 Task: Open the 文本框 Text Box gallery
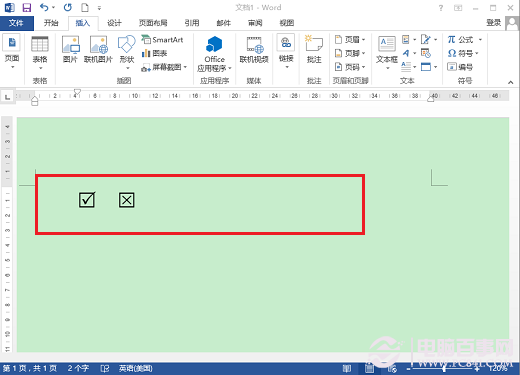387,52
